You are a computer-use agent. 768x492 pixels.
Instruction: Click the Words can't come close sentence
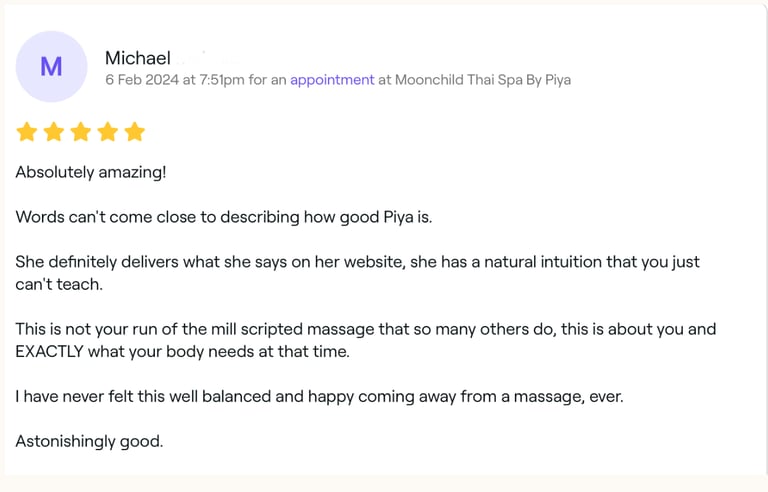[x=224, y=217]
